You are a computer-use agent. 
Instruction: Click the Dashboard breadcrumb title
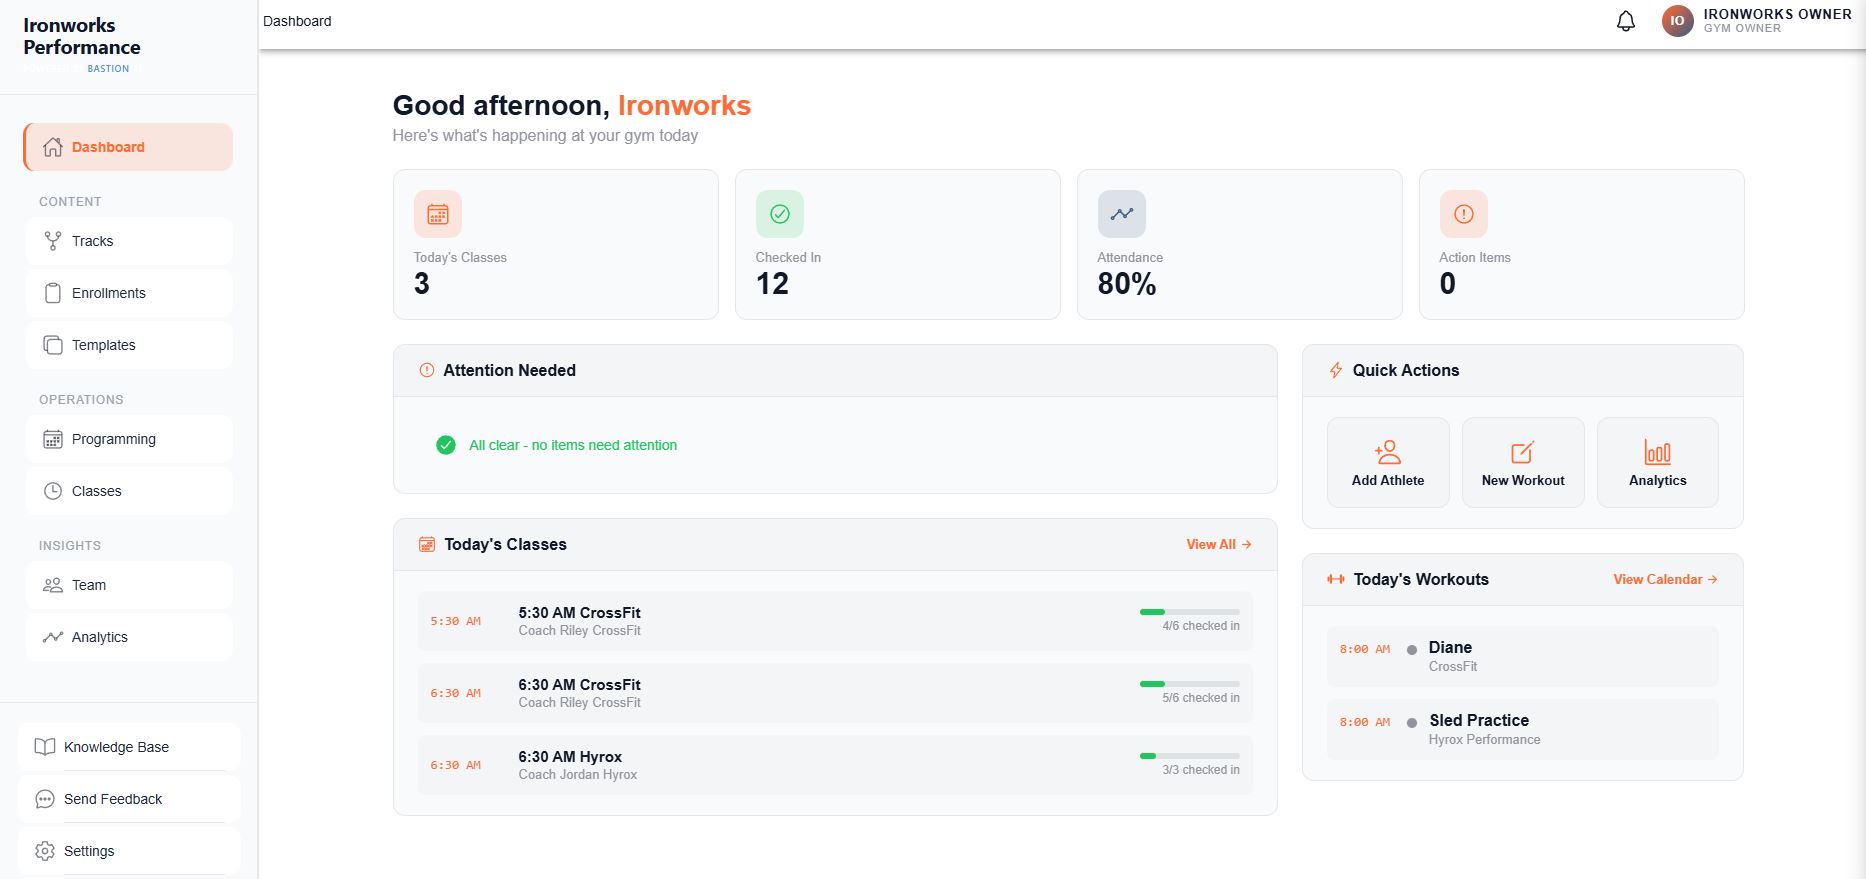click(x=297, y=21)
